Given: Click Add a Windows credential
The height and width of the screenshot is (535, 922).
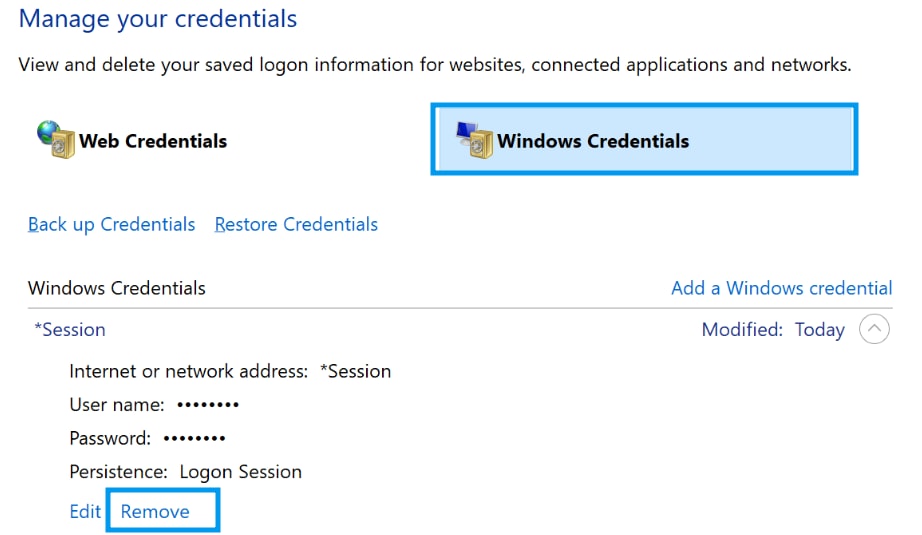Looking at the screenshot, I should (x=781, y=288).
